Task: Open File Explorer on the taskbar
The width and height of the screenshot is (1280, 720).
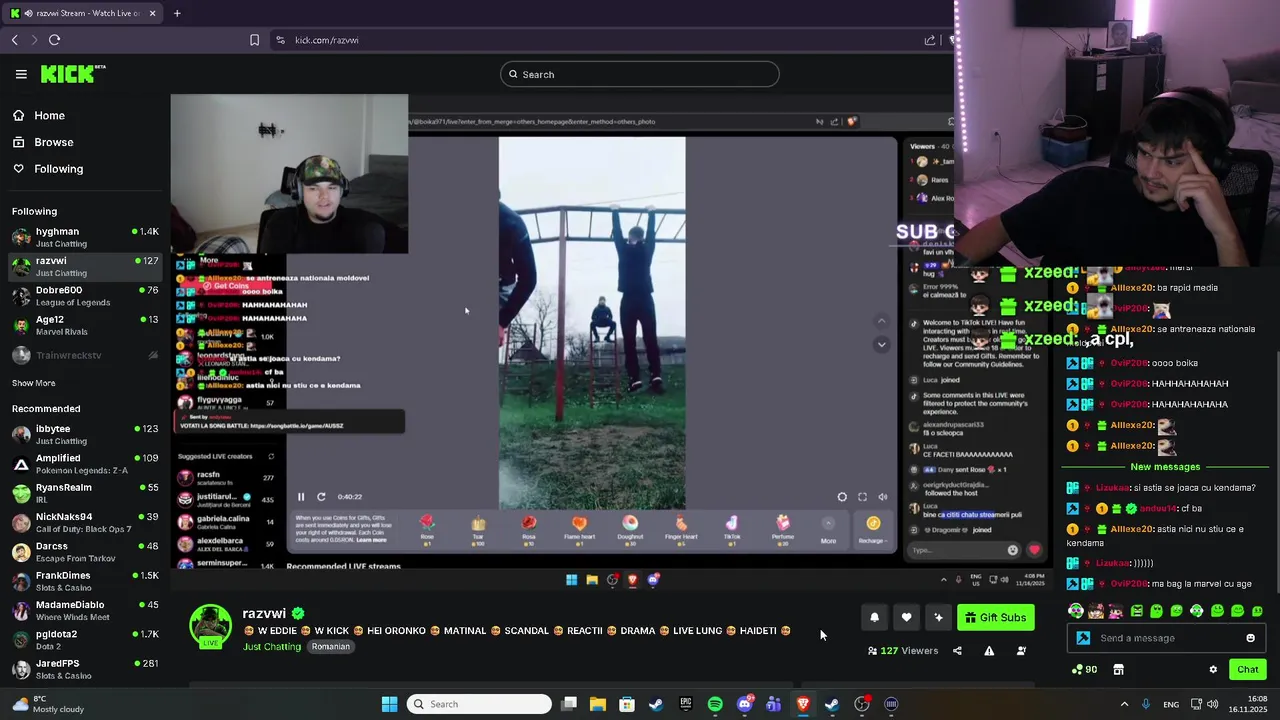Action: pyautogui.click(x=597, y=704)
